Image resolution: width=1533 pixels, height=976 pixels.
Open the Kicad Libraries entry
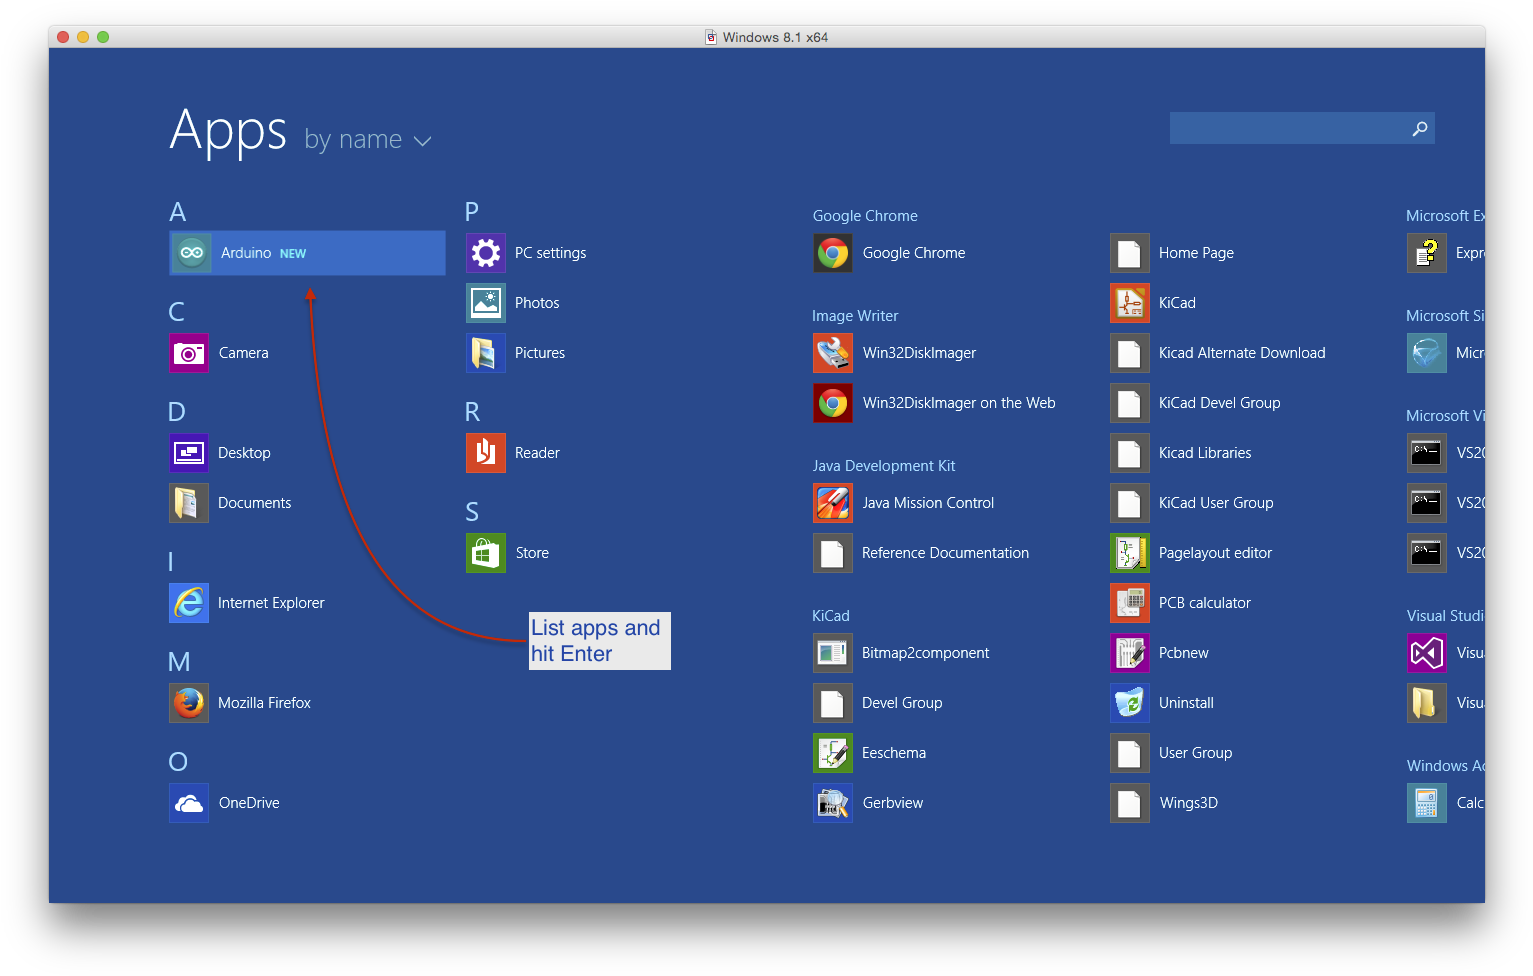1205,453
